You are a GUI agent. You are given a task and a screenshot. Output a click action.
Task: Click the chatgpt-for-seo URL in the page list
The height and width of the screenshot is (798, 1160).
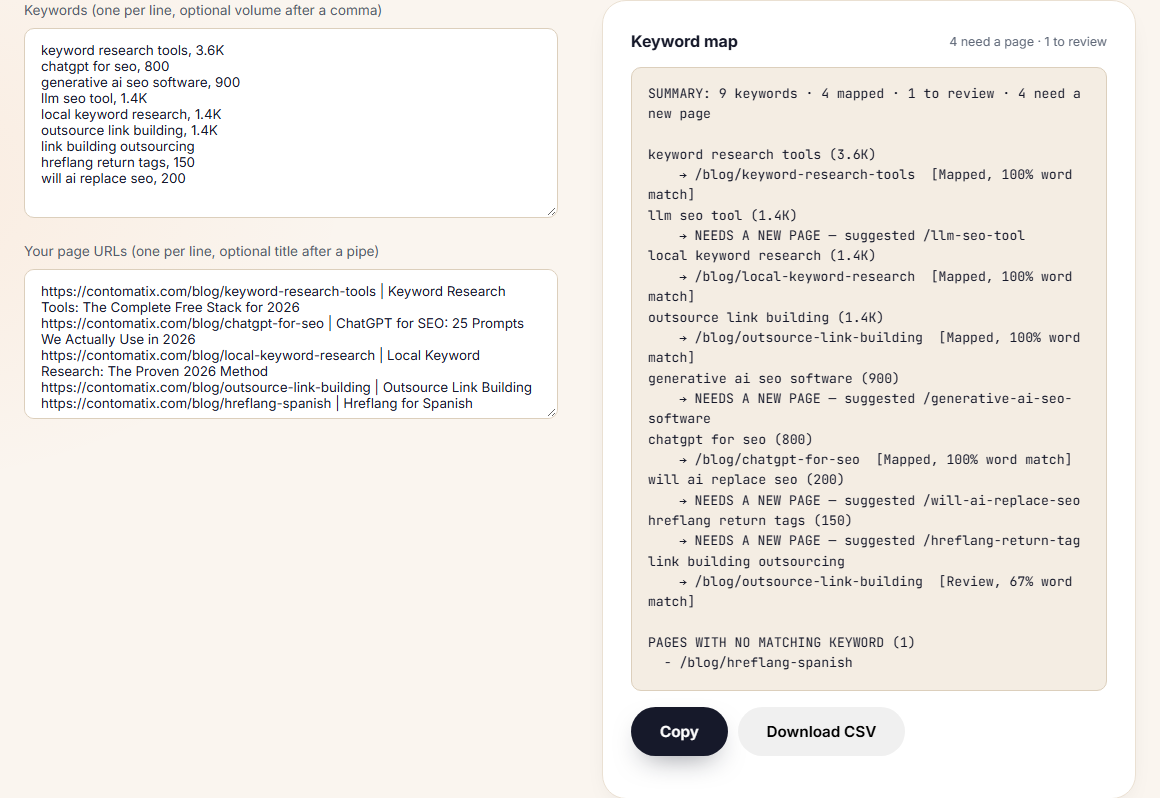[182, 323]
